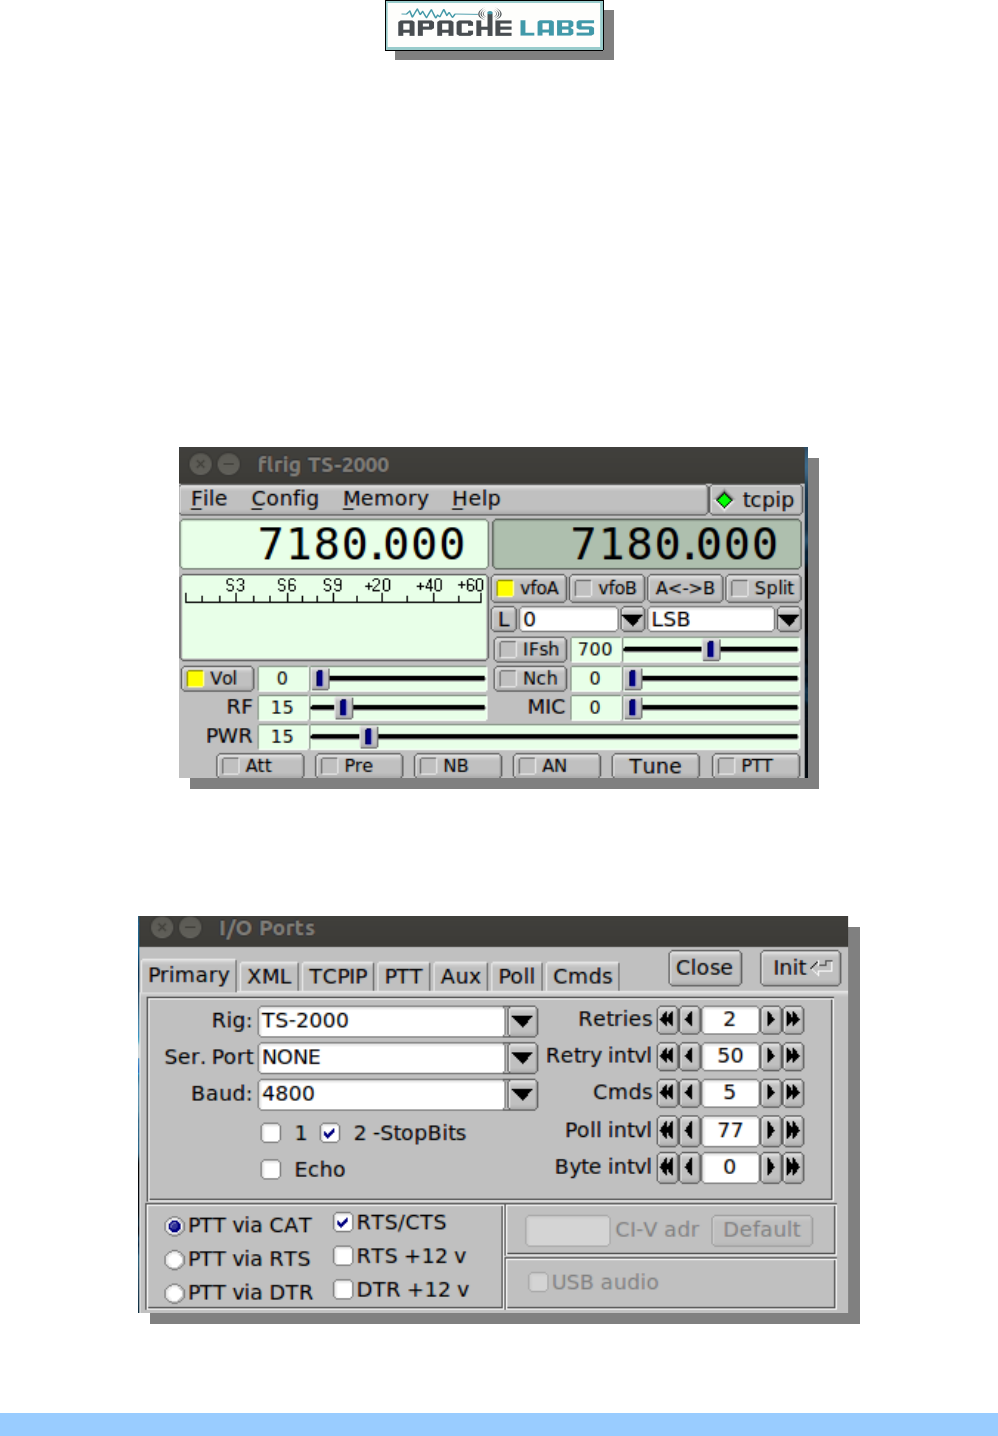Check the 1 stop bit checkbox
The height and width of the screenshot is (1436, 998).
click(x=271, y=1133)
